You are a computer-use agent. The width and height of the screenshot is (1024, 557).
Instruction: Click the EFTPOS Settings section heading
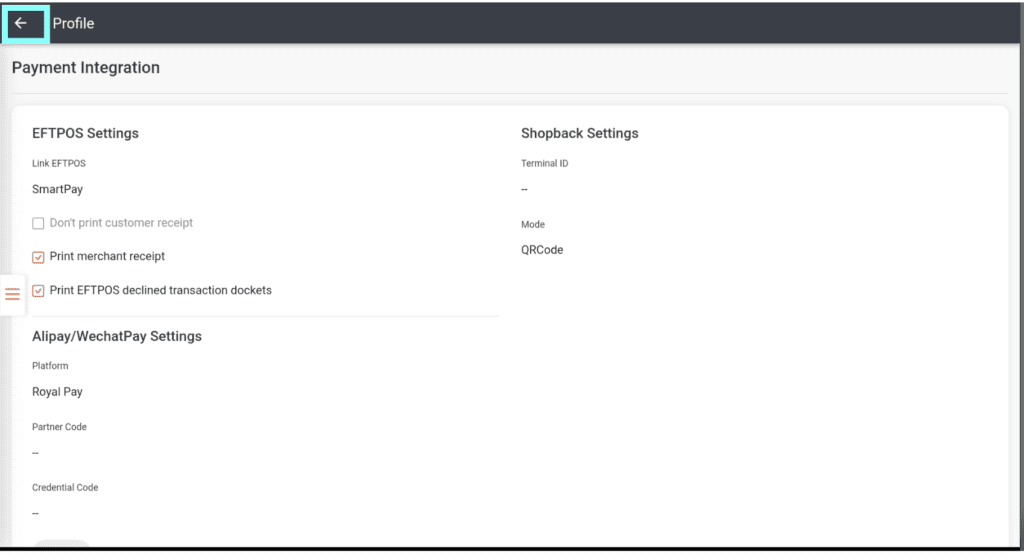[85, 133]
